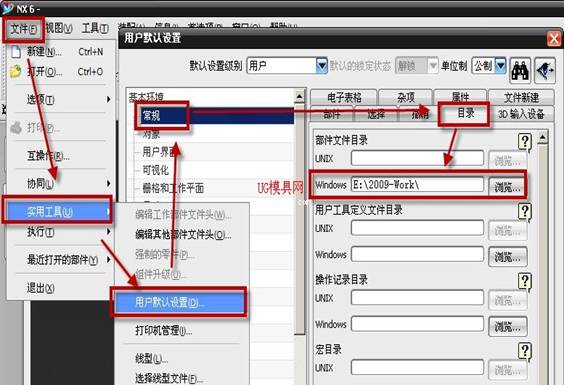Click help icon for 用户工具定义文件目录
564x385 pixels.
[x=525, y=211]
